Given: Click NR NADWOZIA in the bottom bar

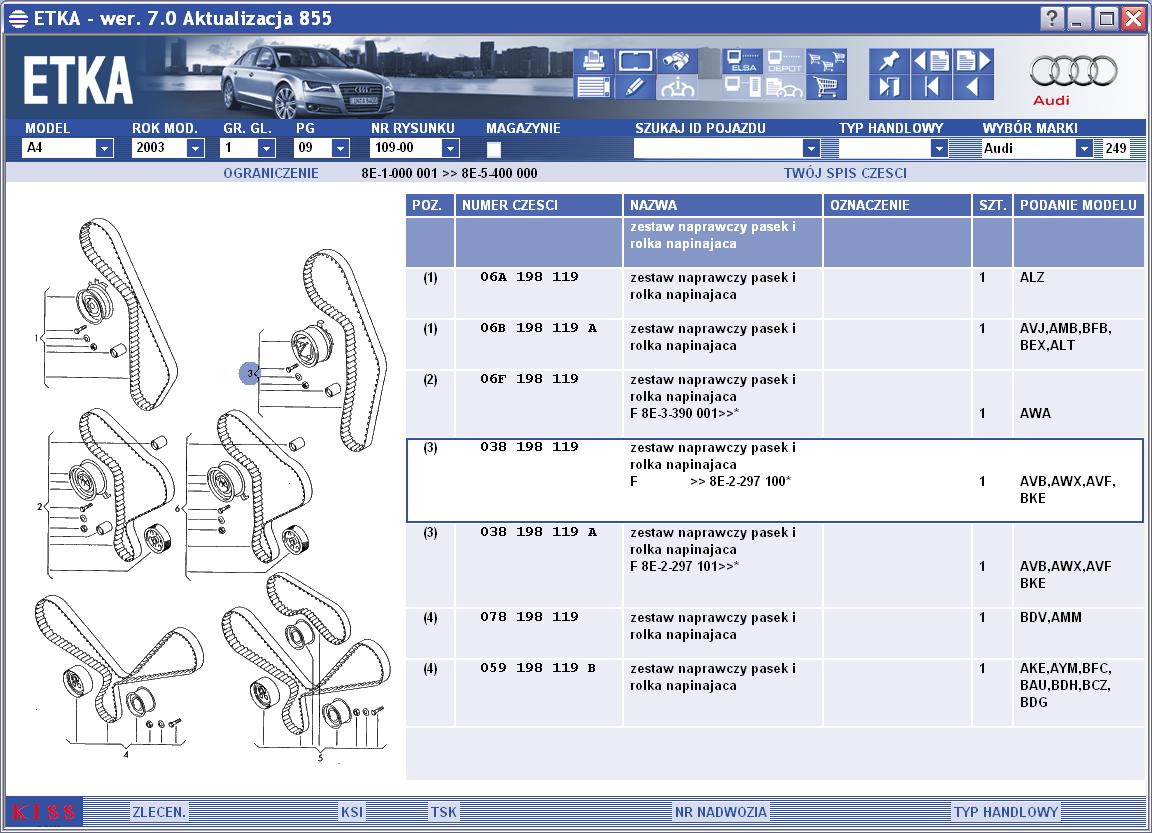Looking at the screenshot, I should 721,812.
